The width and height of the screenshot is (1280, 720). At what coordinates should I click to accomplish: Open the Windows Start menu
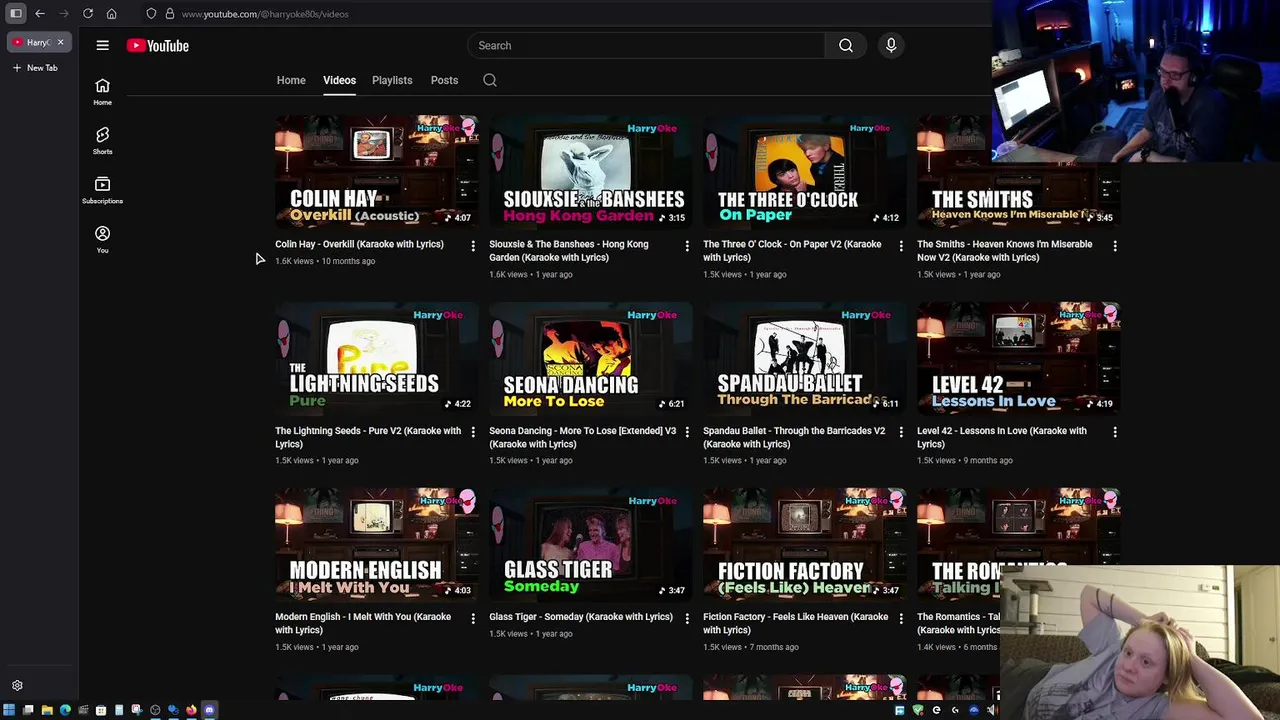tap(9, 710)
